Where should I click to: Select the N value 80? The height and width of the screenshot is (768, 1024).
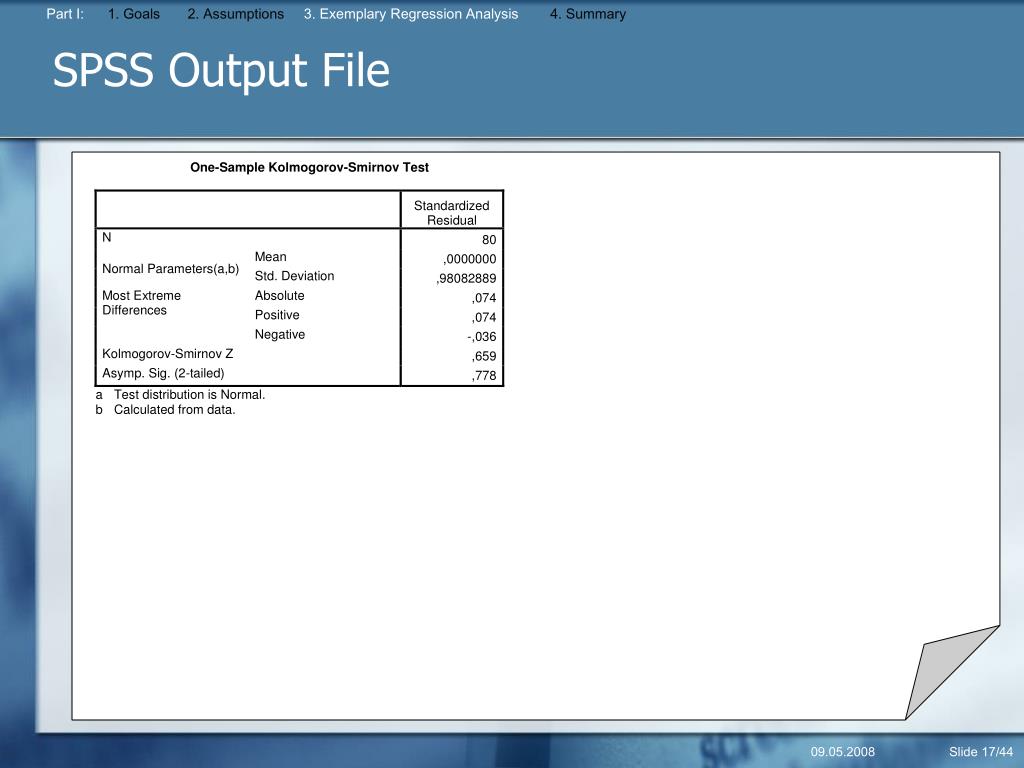[x=489, y=240]
